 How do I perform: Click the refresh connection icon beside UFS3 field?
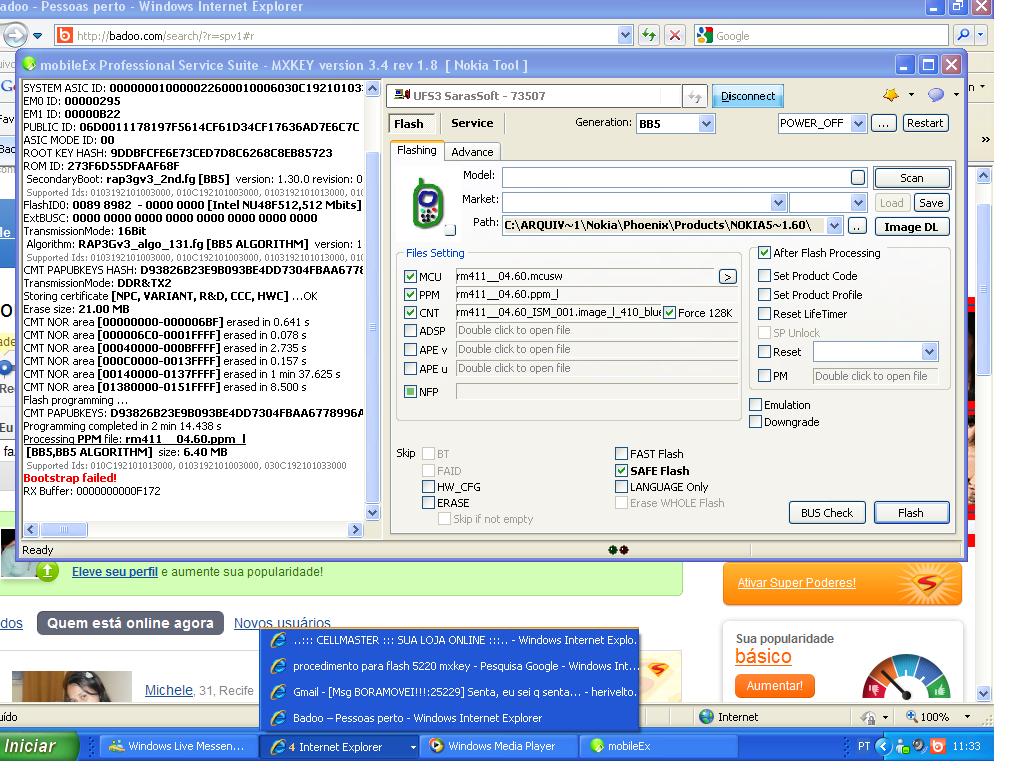pyautogui.click(x=694, y=97)
